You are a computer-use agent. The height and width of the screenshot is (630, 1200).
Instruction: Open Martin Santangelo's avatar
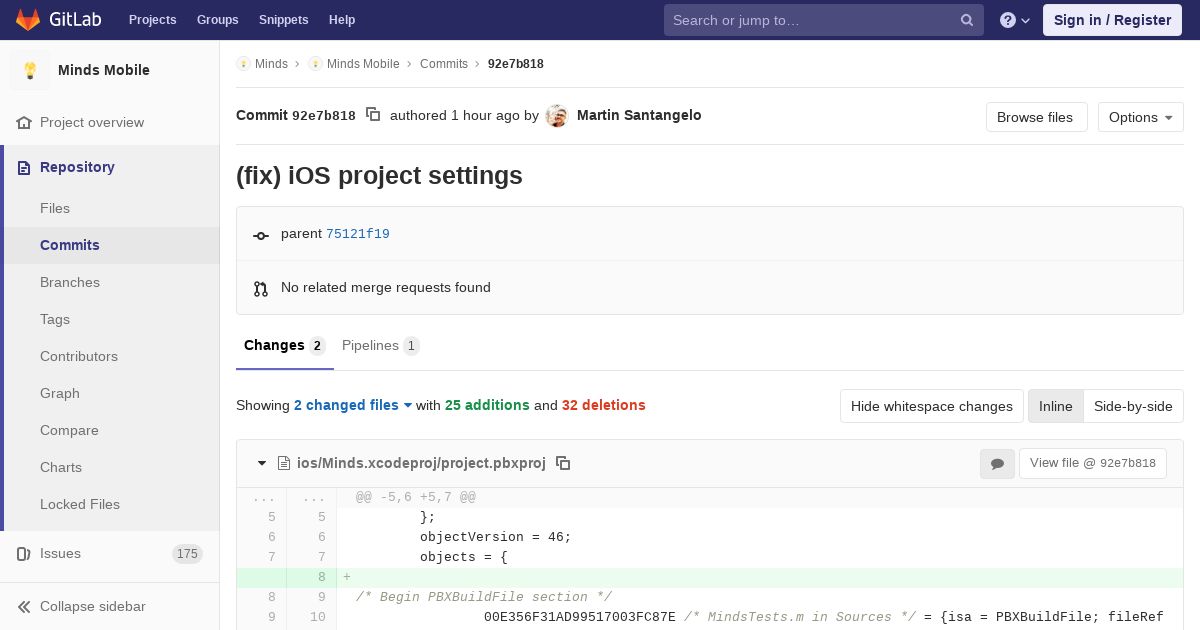click(557, 116)
